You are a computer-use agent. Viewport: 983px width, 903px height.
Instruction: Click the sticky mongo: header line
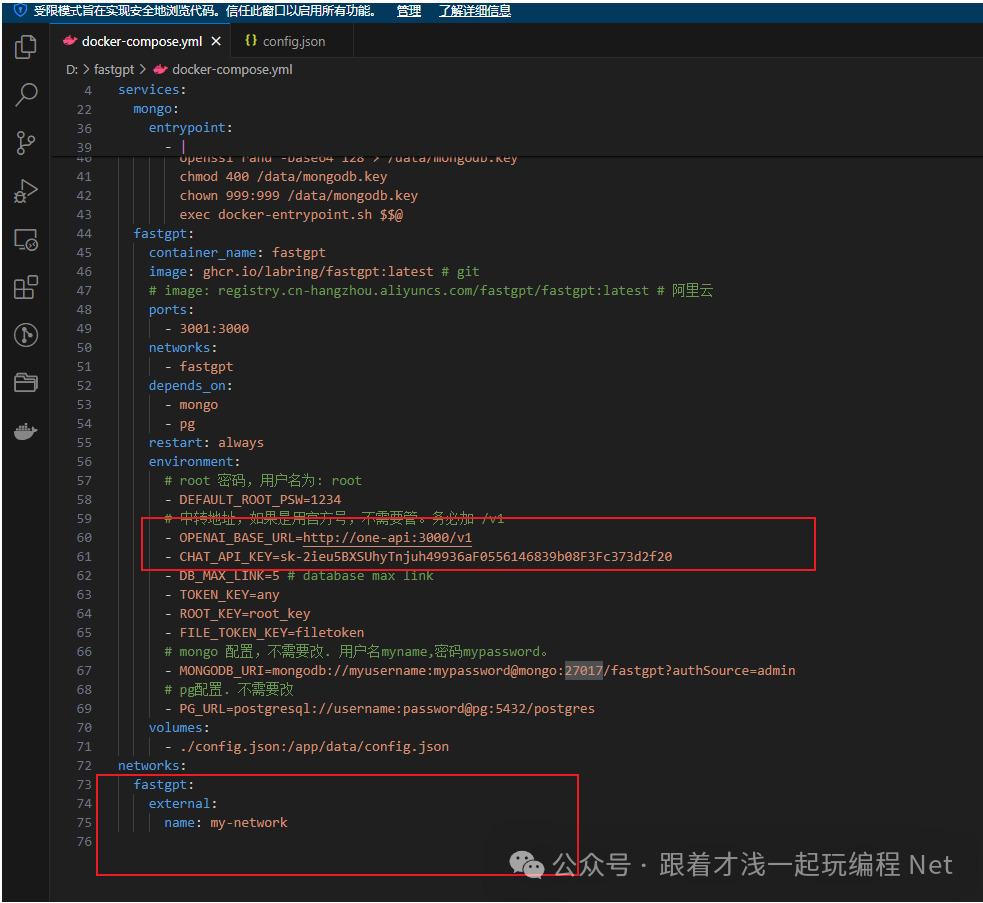tap(155, 108)
